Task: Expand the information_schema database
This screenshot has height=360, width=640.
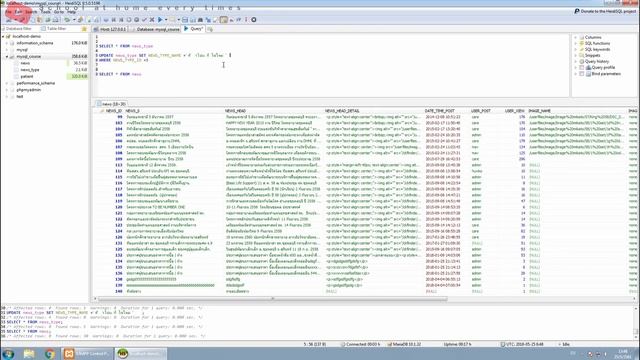Action: pyautogui.click(x=7, y=43)
